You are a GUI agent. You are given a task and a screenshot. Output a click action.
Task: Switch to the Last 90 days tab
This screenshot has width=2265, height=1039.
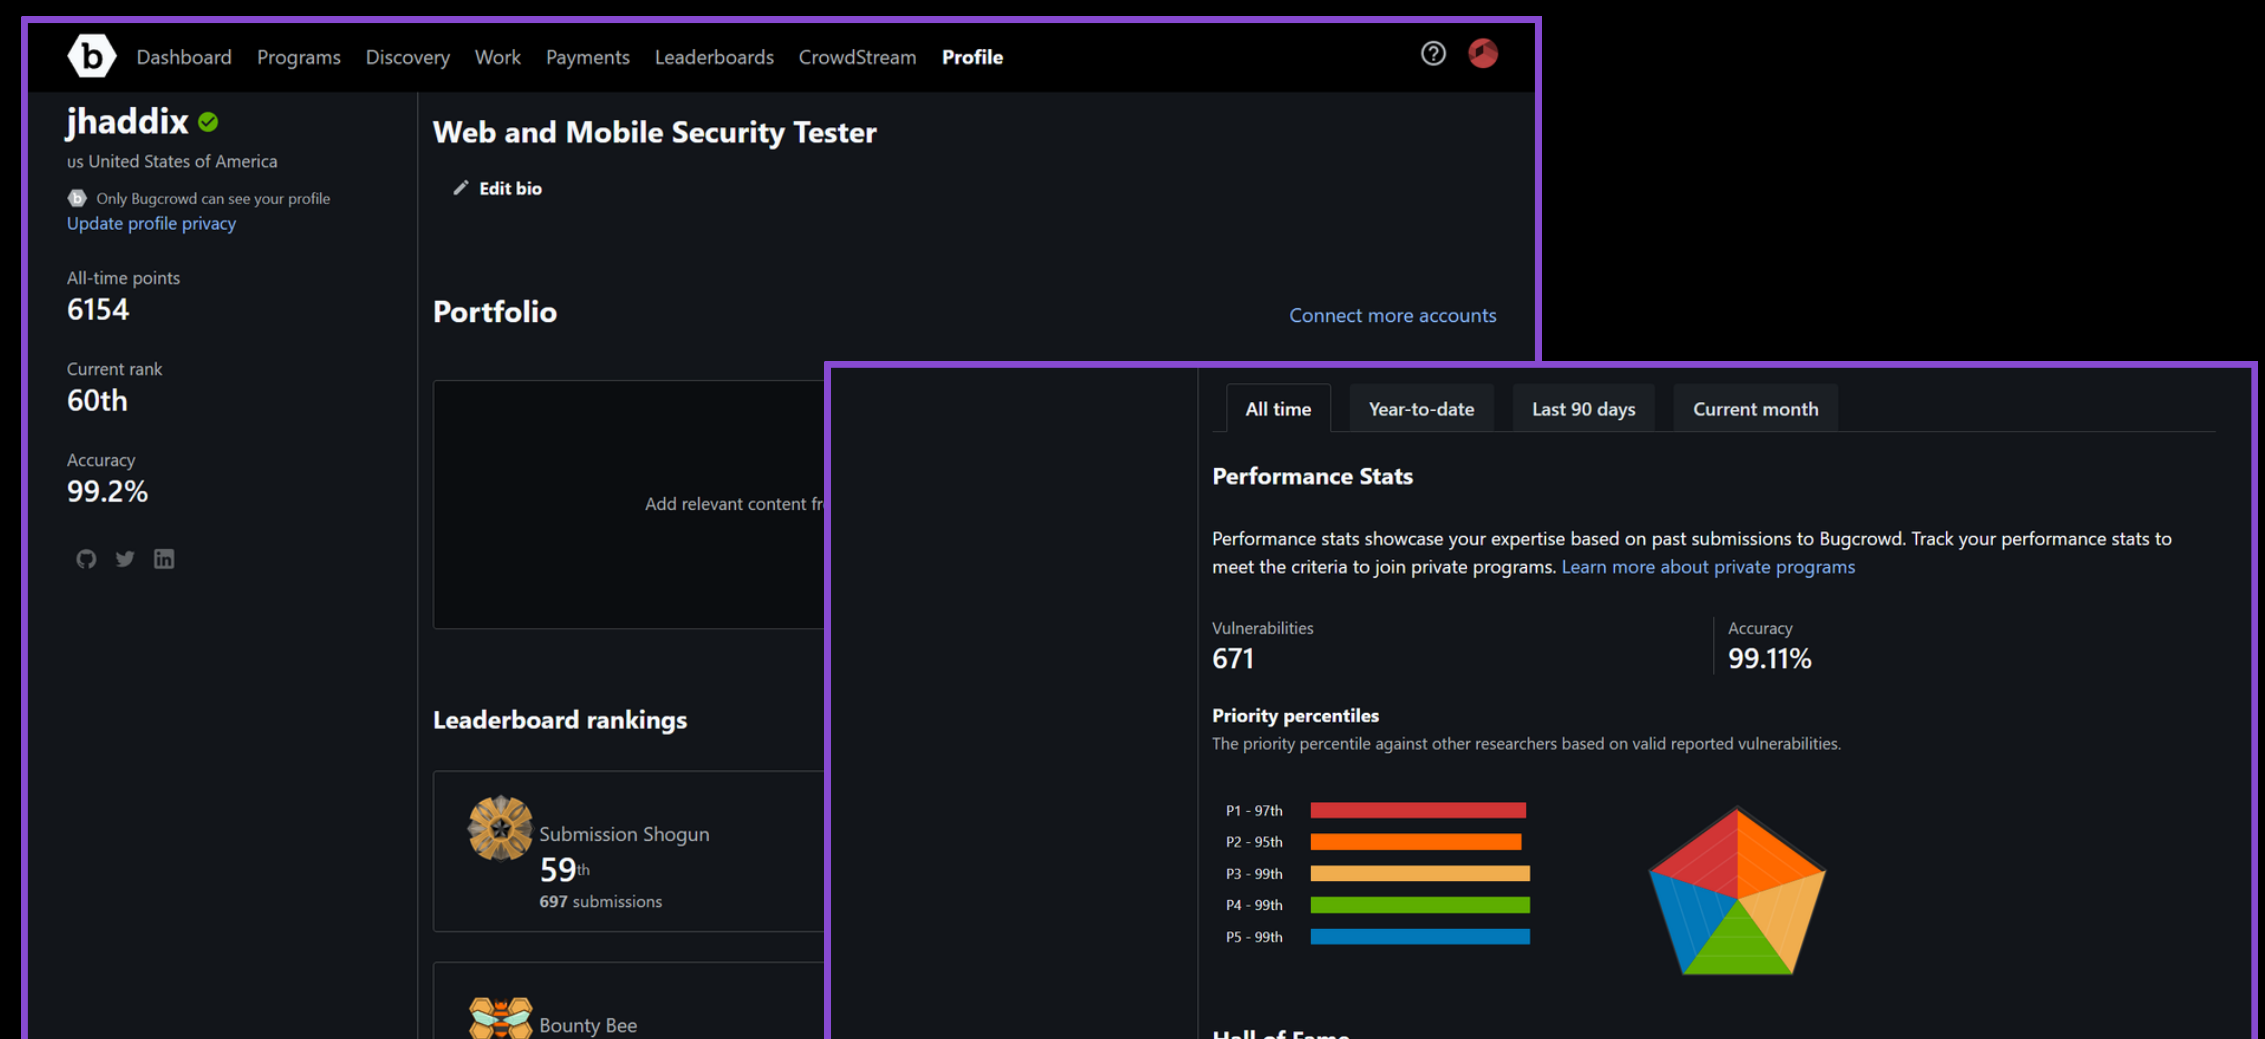1584,409
